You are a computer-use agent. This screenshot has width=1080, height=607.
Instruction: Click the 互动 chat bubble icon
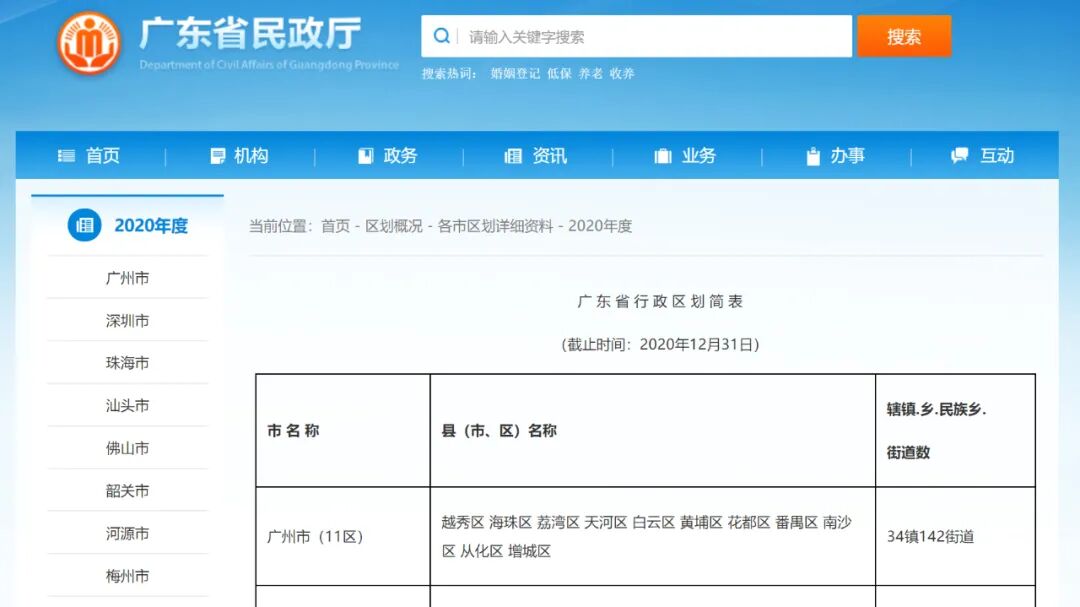(959, 156)
